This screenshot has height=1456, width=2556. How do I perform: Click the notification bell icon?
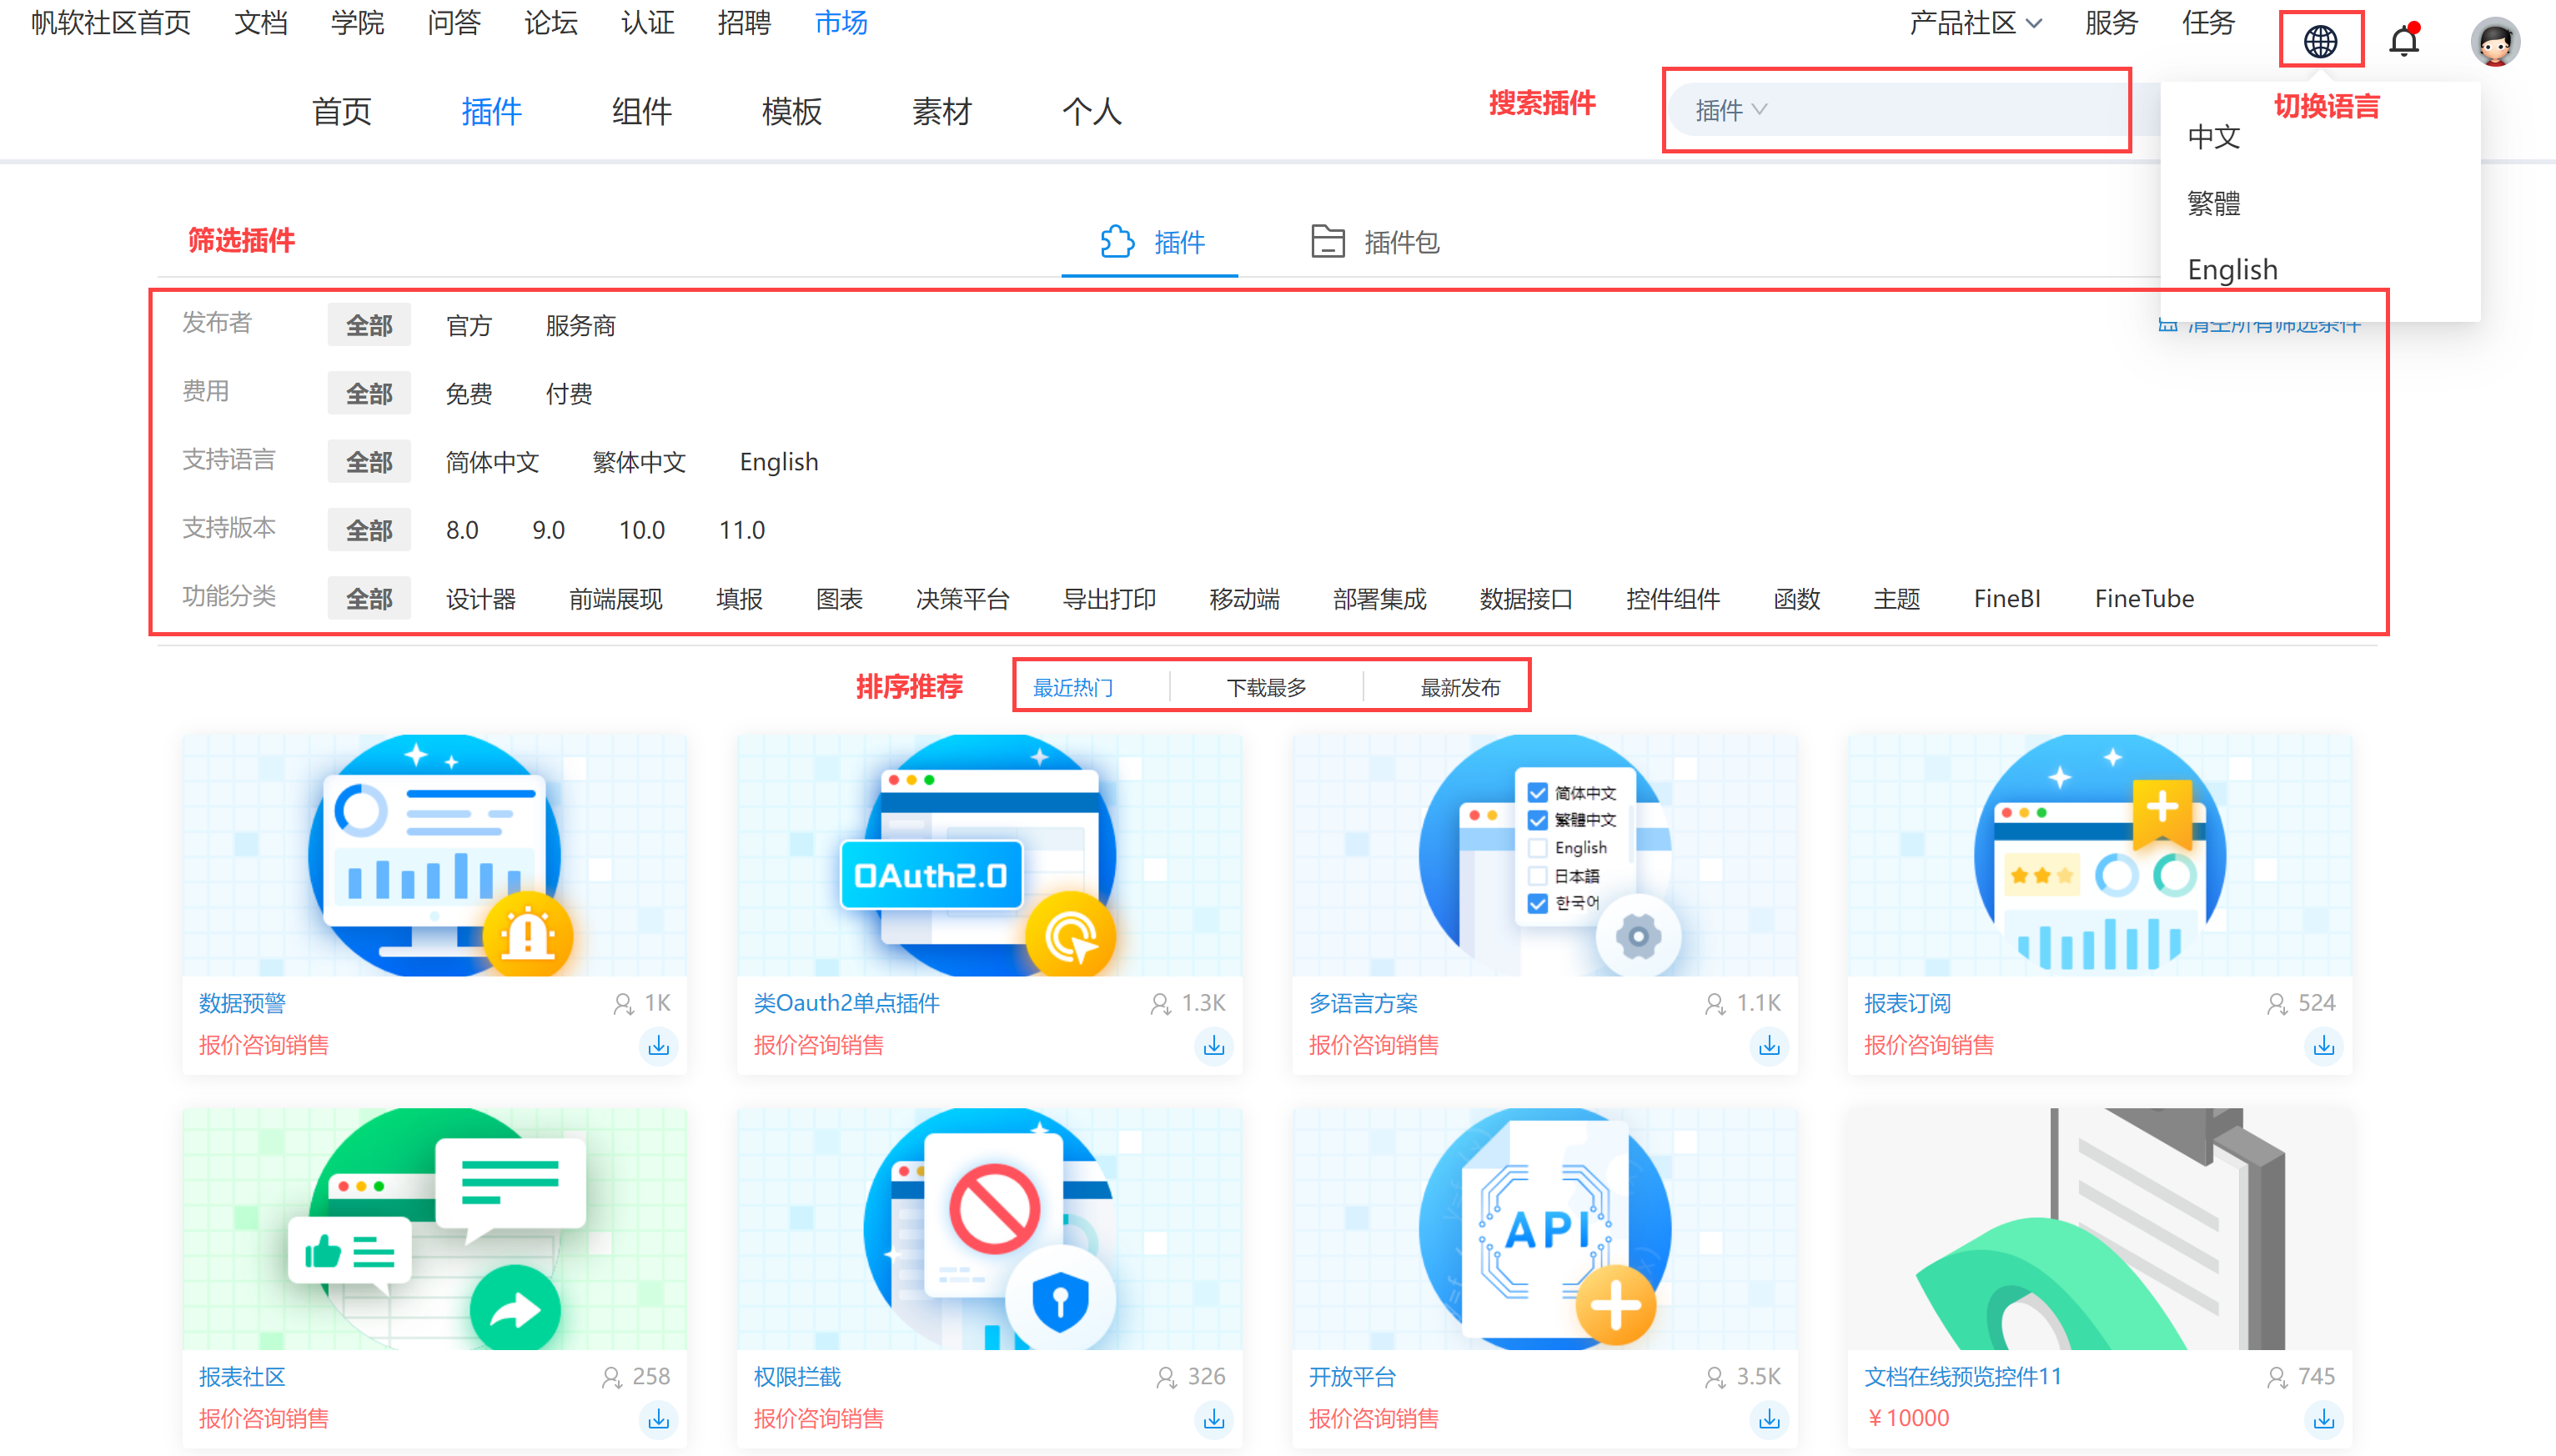[2404, 41]
